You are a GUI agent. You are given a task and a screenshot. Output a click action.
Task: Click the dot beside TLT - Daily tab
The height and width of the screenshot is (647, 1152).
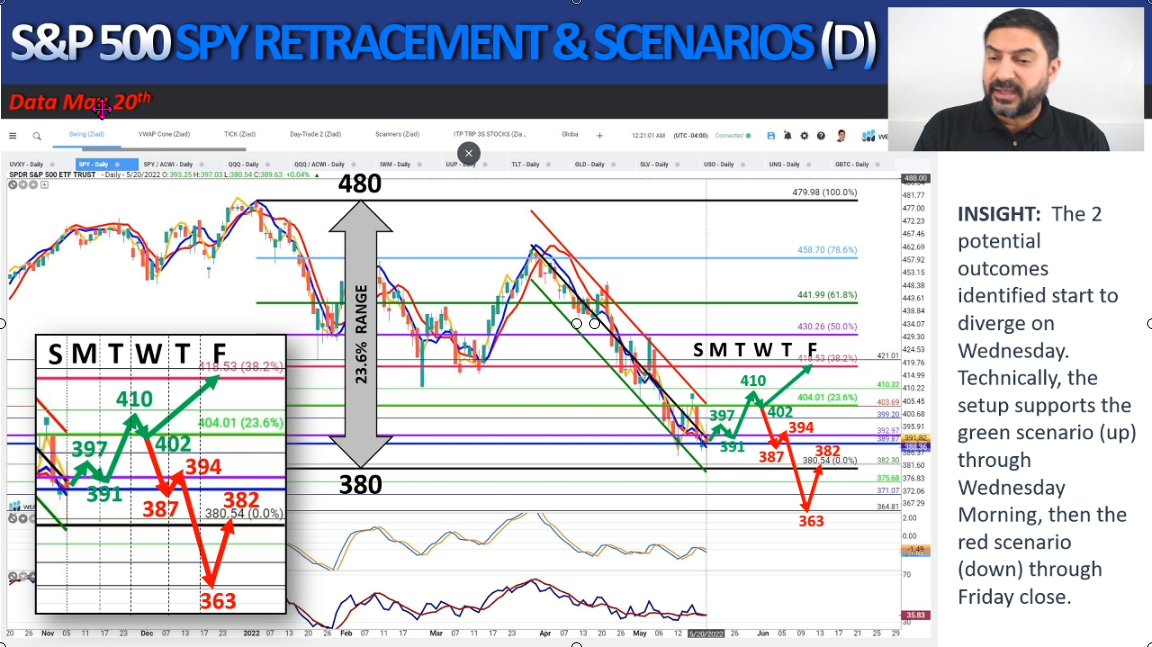[x=548, y=165]
